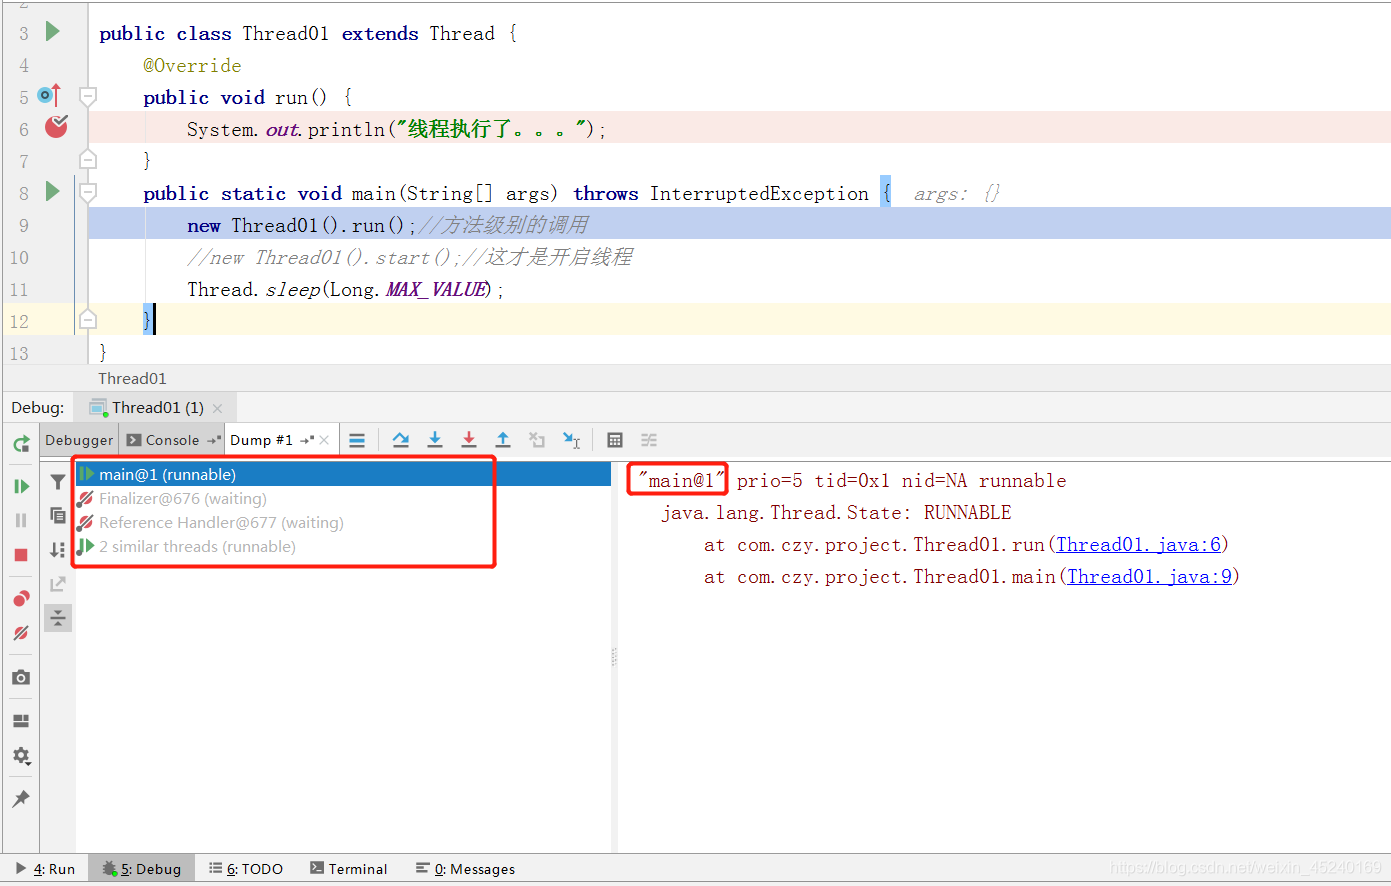Collapse the main method fold marker
This screenshot has height=886, width=1391.
(88, 191)
